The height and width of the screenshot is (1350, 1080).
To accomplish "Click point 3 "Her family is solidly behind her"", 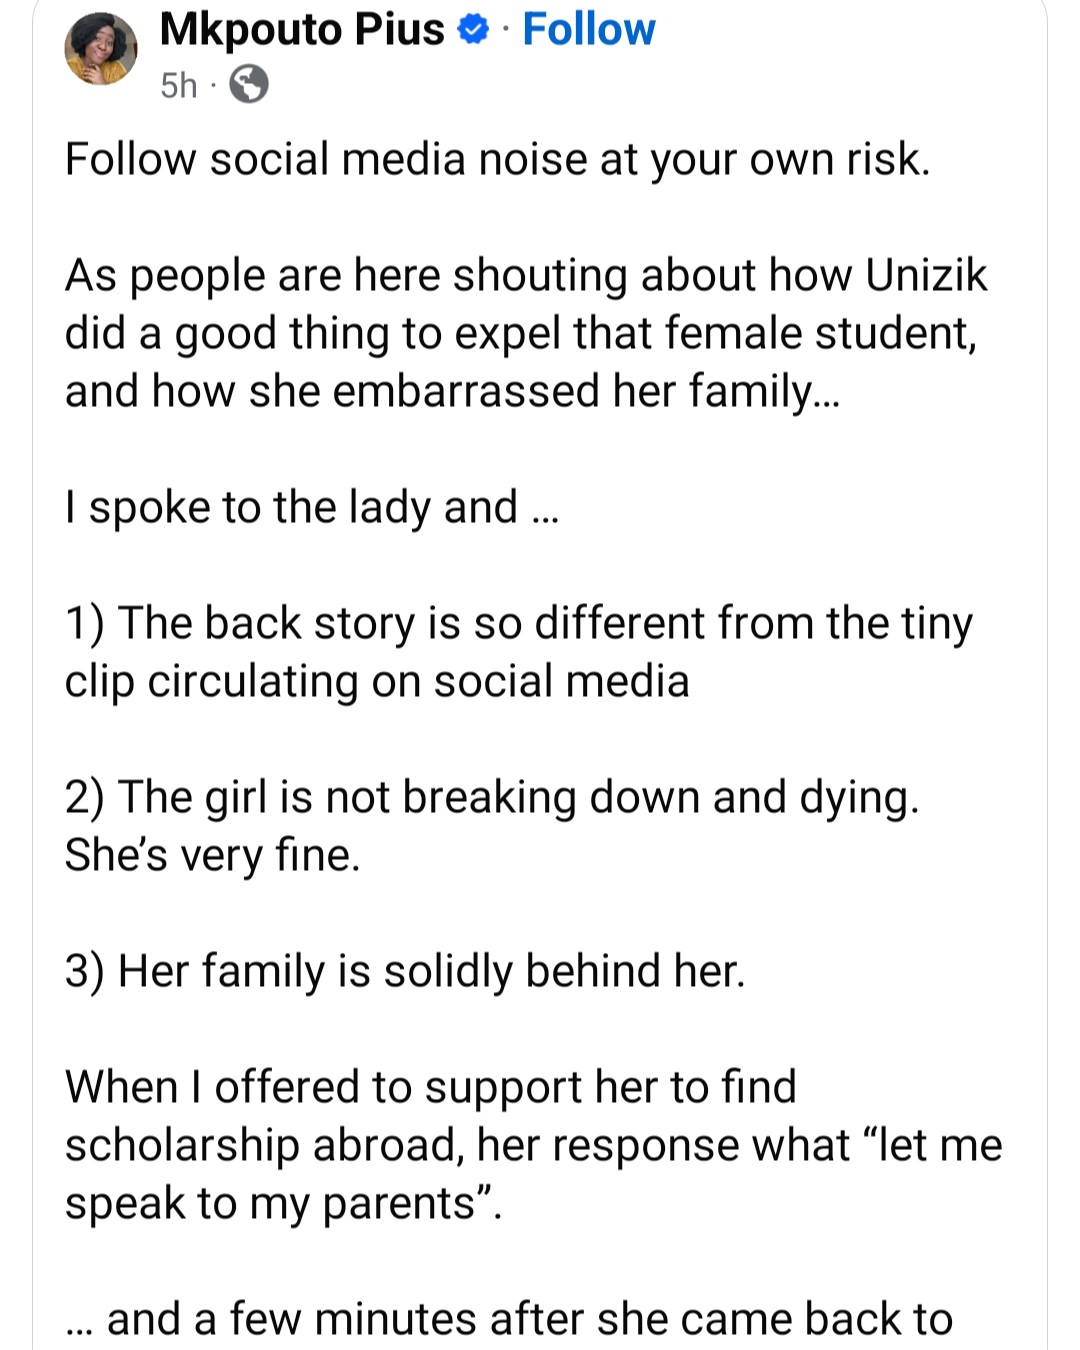I will [x=405, y=972].
